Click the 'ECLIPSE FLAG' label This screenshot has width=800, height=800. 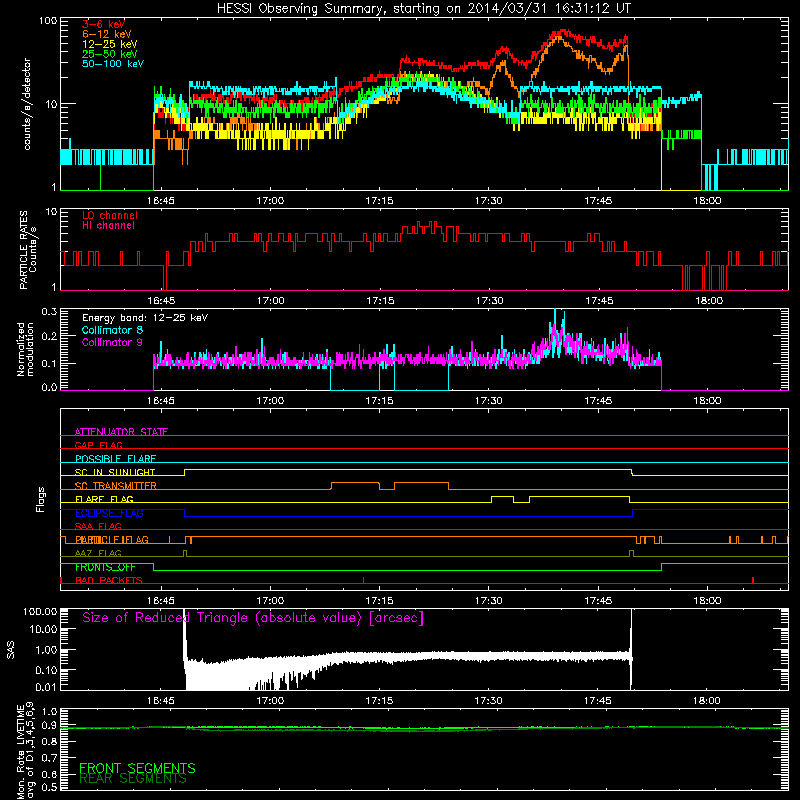109,513
